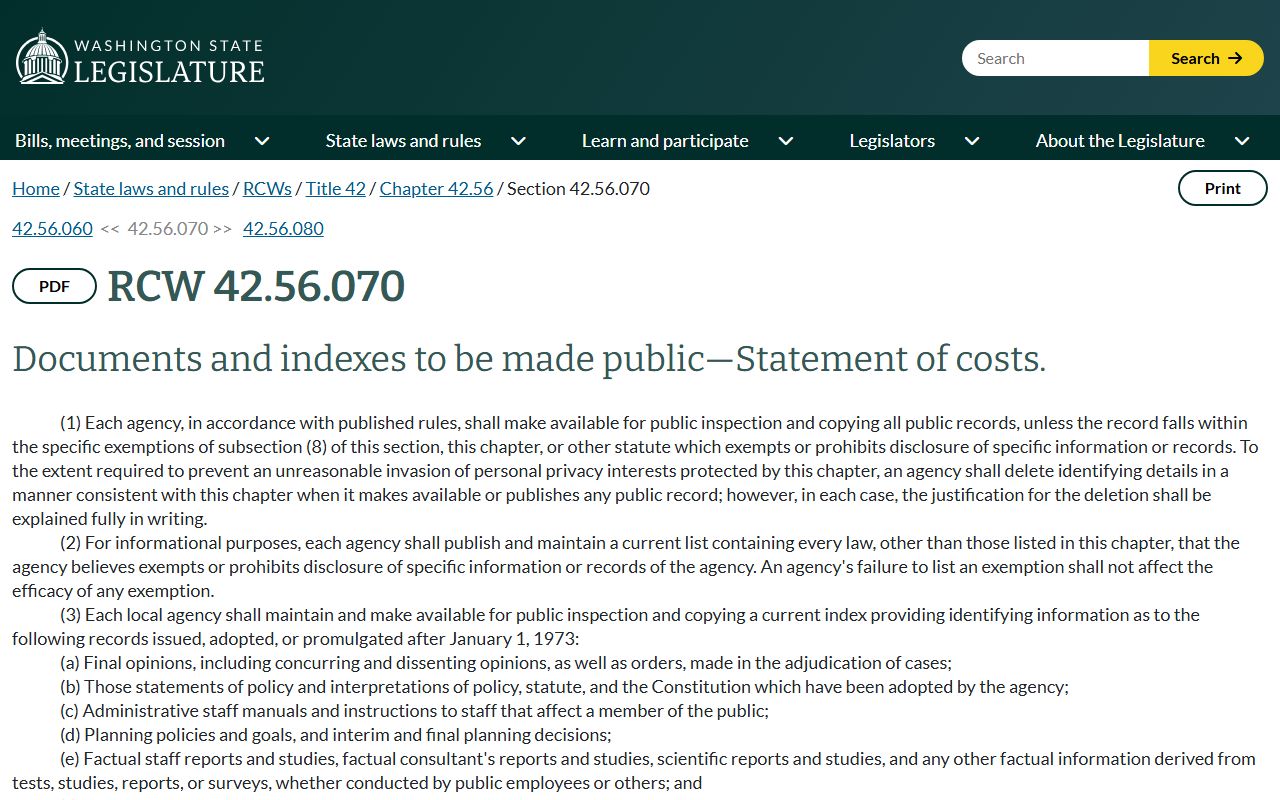Expand chevron next to Legislators

pos(972,141)
